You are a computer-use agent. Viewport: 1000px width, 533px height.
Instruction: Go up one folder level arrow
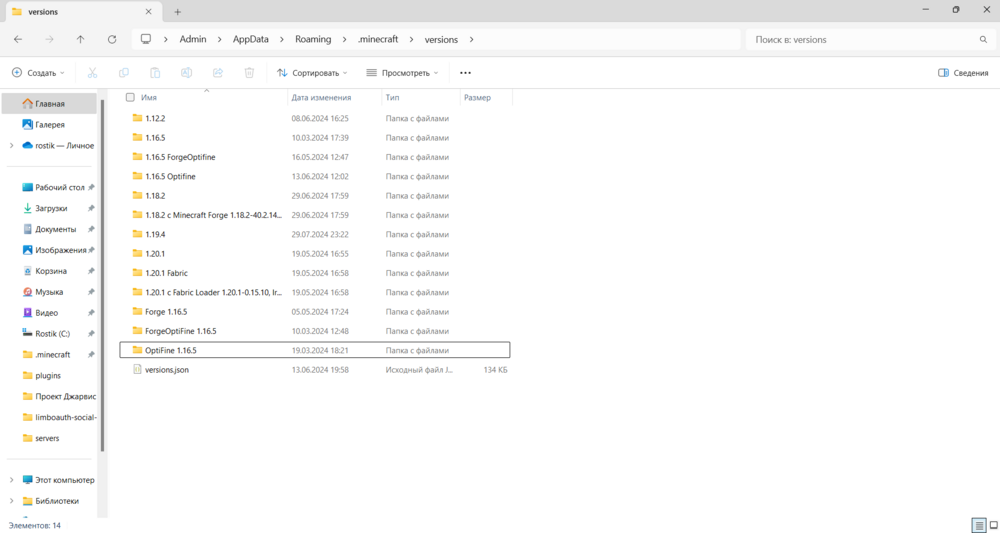click(80, 40)
